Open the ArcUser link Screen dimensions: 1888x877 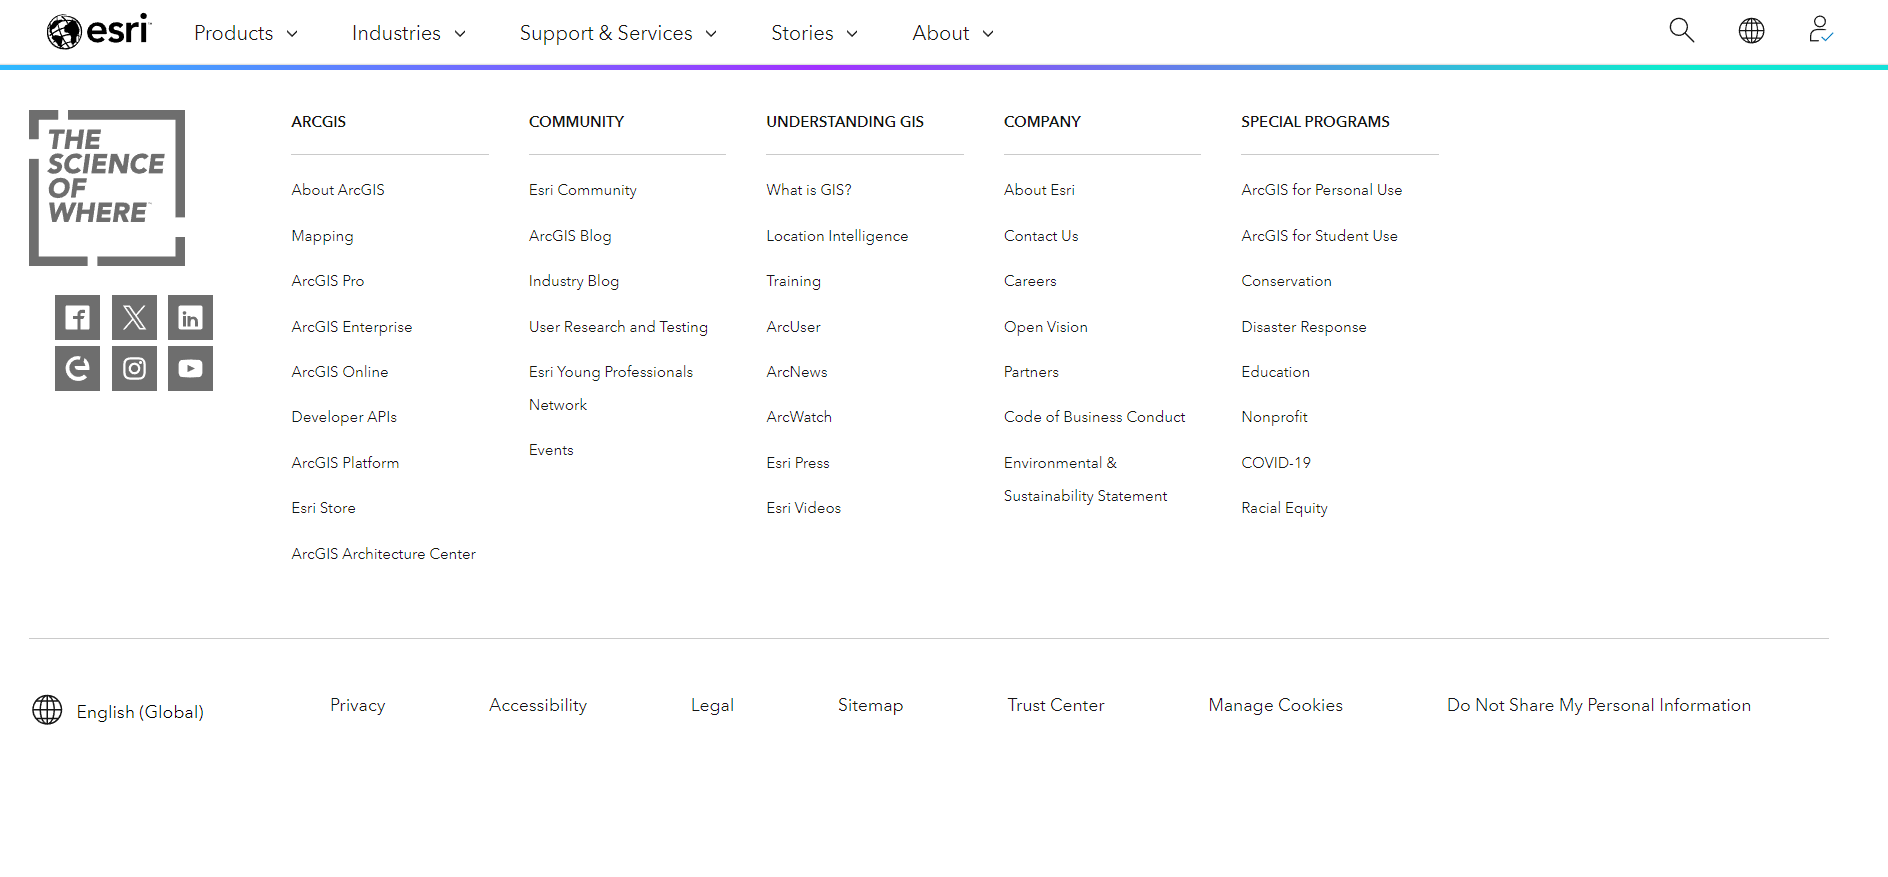[x=794, y=327]
